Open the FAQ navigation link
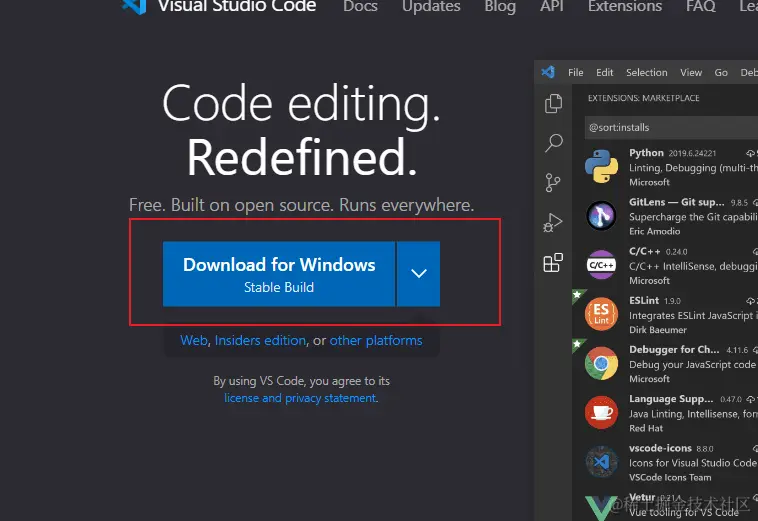Screen dimensions: 758x521 tap(700, 6)
